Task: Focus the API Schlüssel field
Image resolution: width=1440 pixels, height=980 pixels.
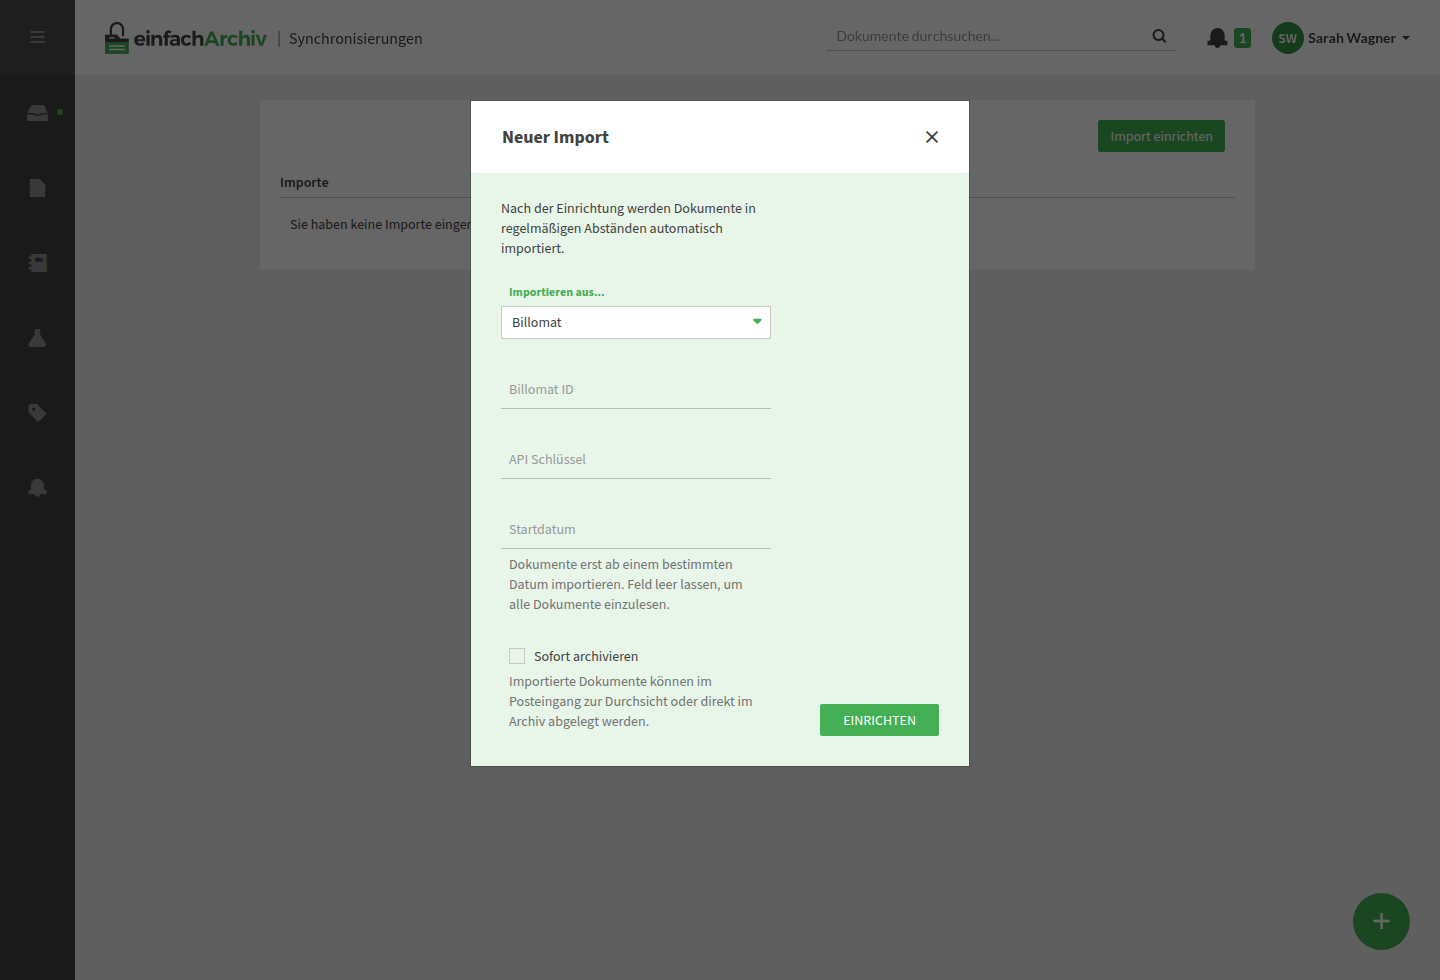Action: click(636, 460)
